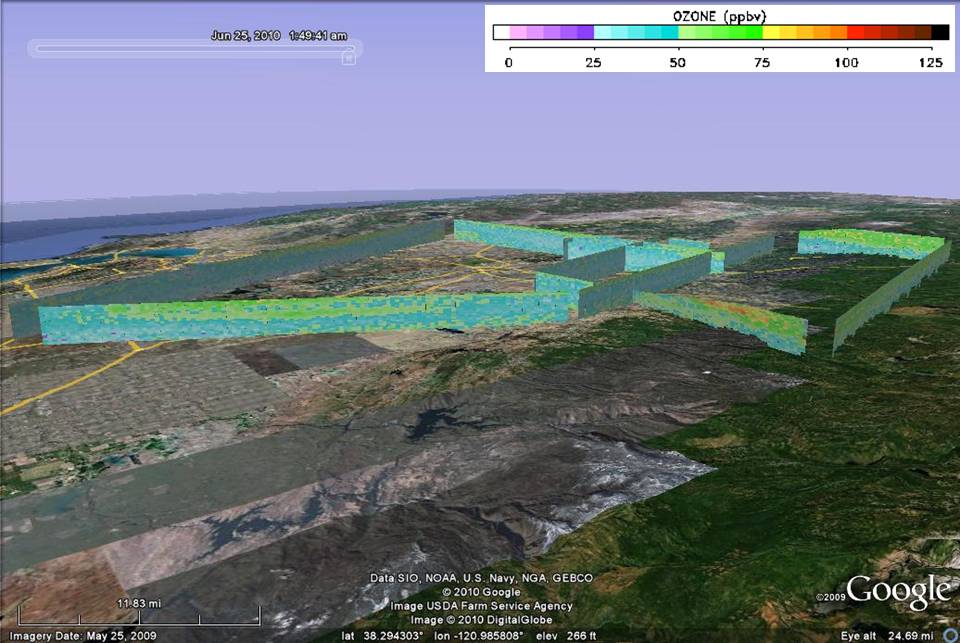Click the ozone legend color bar
960x643 pixels.
tap(721, 32)
